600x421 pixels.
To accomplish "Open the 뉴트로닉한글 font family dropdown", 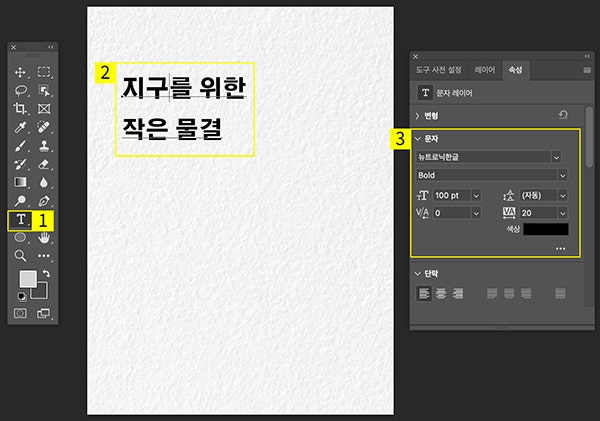I will pos(556,157).
